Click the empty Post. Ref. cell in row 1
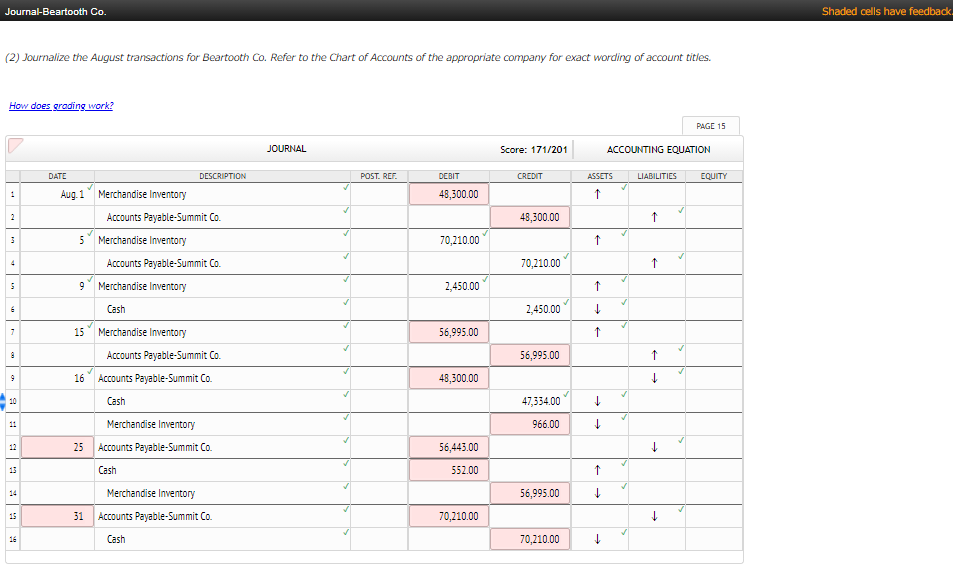Image resolution: width=953 pixels, height=576 pixels. point(379,194)
